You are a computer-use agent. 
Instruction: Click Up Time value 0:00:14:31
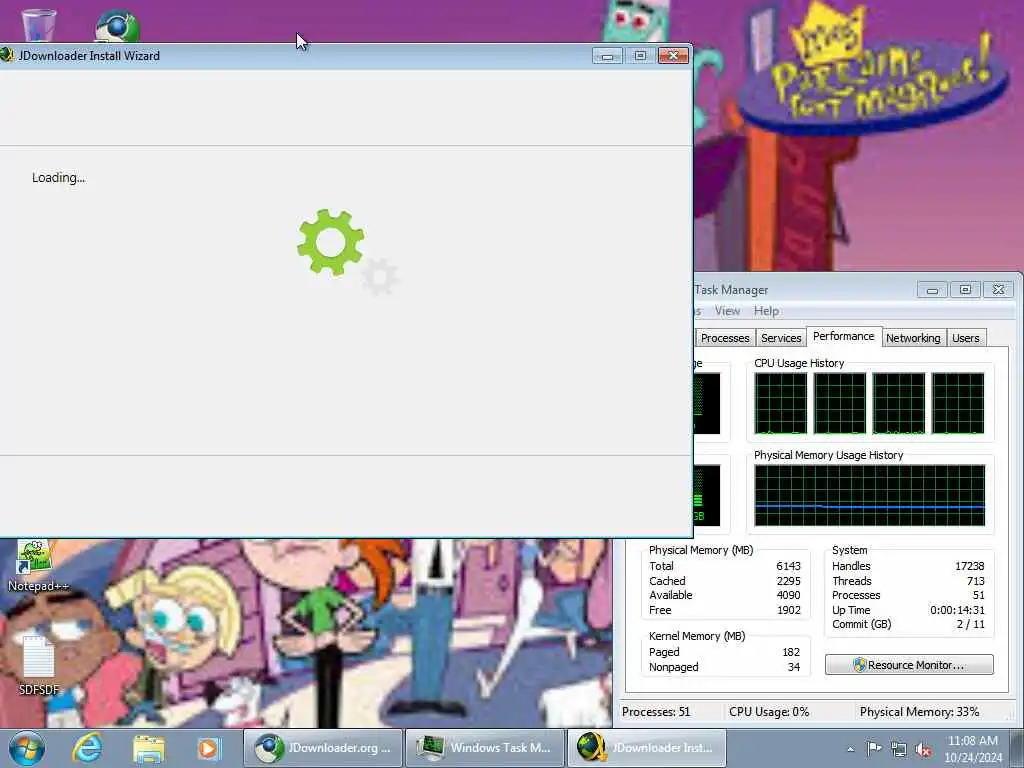click(957, 610)
